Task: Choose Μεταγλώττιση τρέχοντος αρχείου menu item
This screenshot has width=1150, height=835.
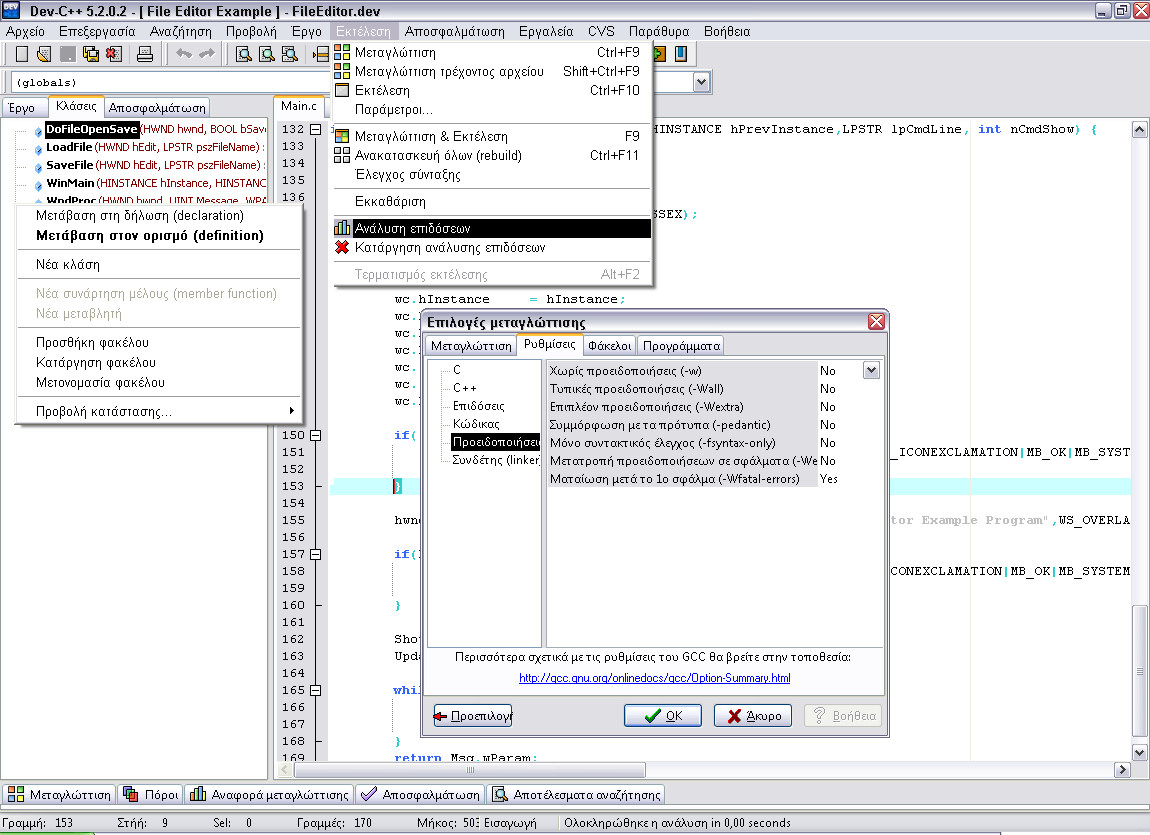Action: 492,72
